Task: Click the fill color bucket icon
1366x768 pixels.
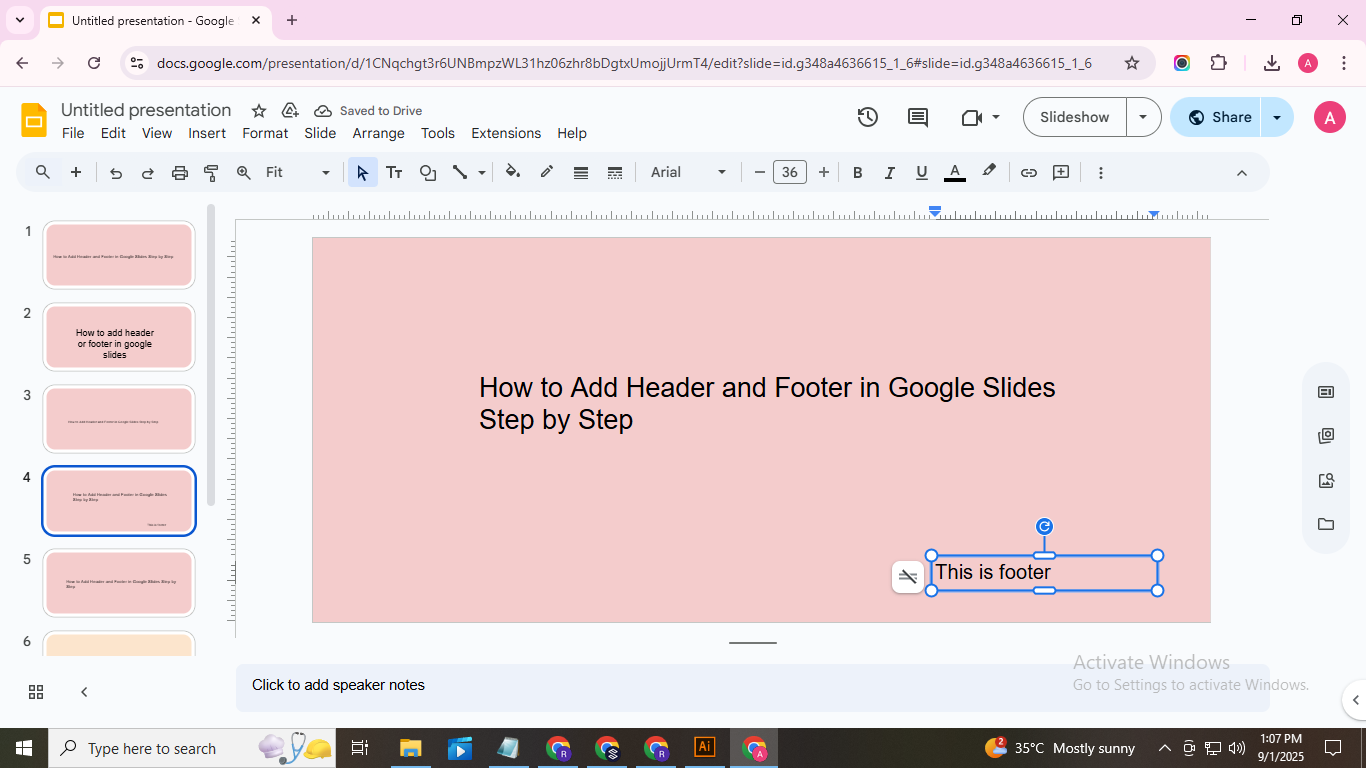Action: pyautogui.click(x=513, y=172)
